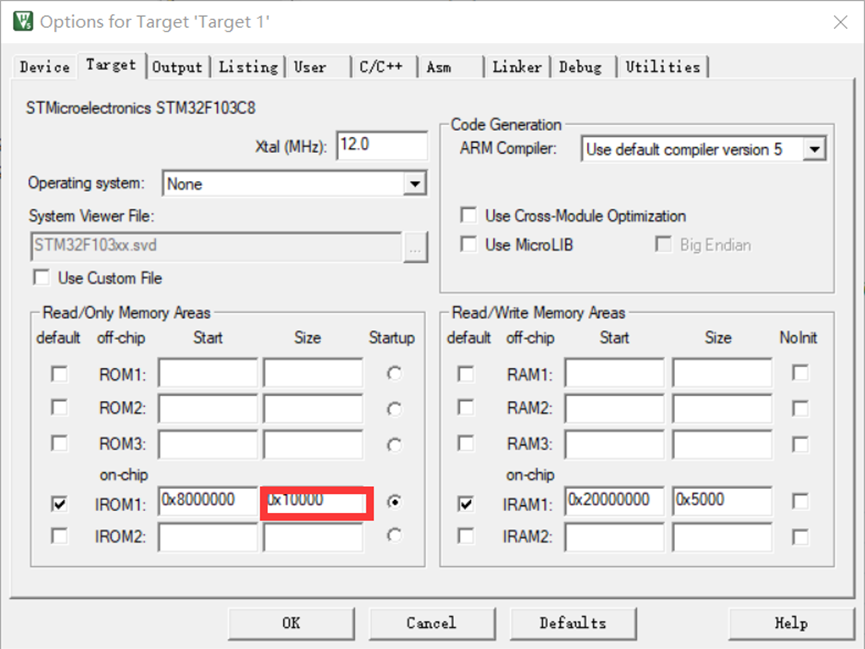Viewport: 865px width, 649px height.
Task: Select the Target tab
Action: (111, 65)
